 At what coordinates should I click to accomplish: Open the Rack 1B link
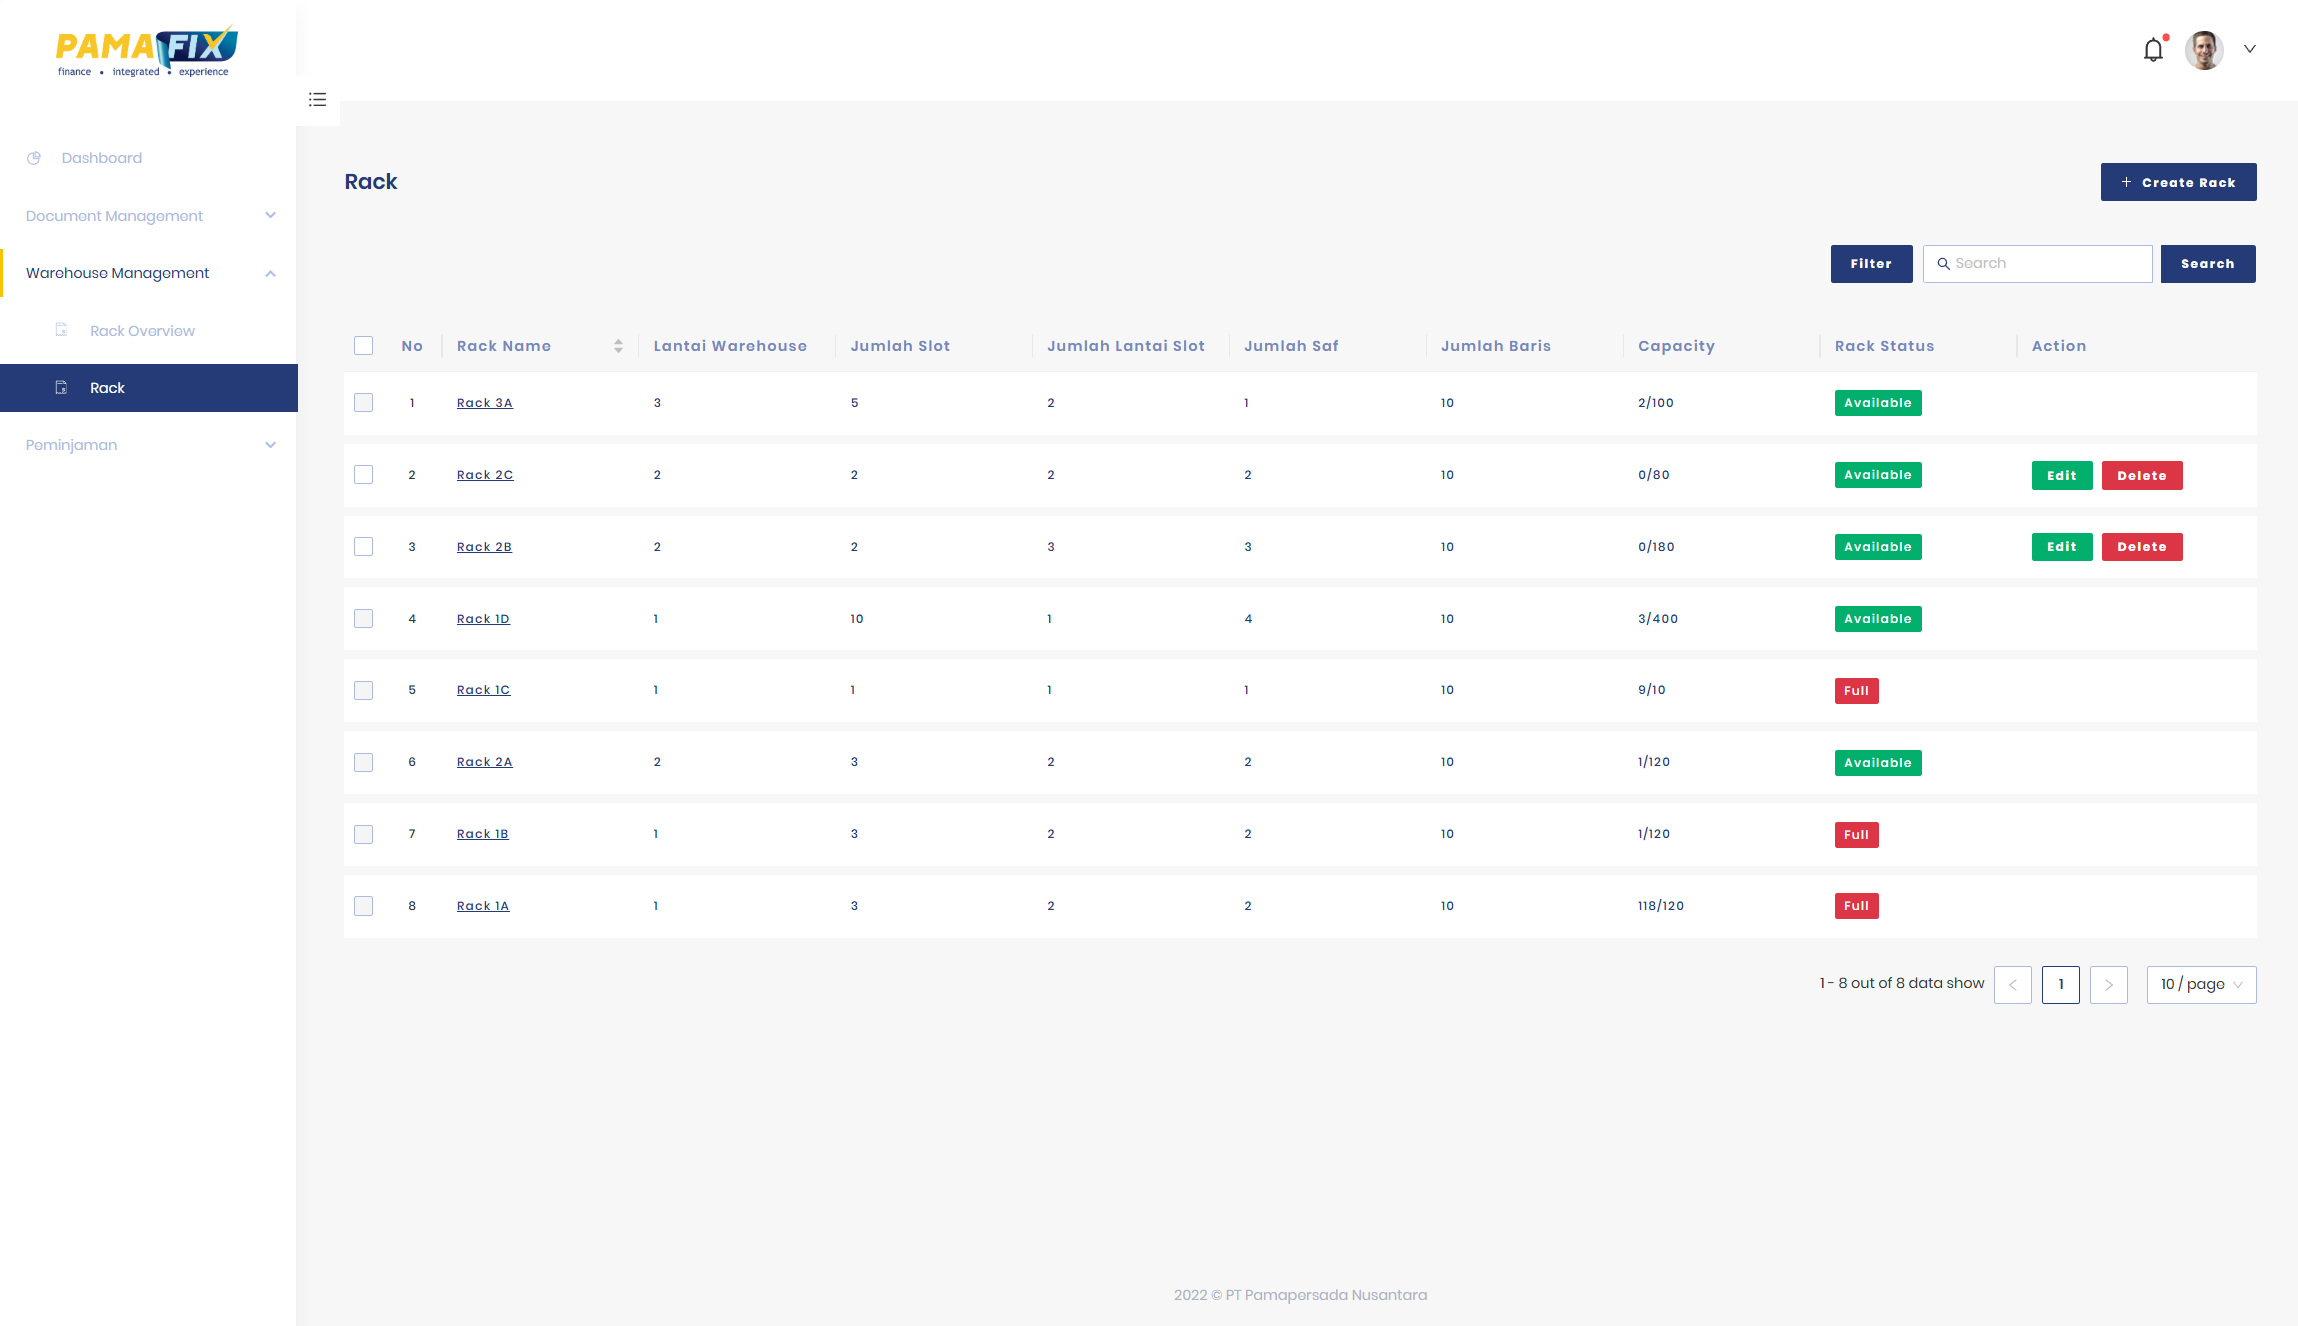coord(482,834)
